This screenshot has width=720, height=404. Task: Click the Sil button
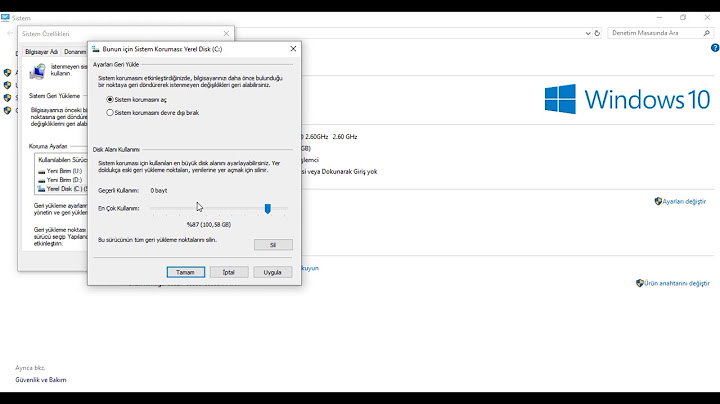pos(273,245)
